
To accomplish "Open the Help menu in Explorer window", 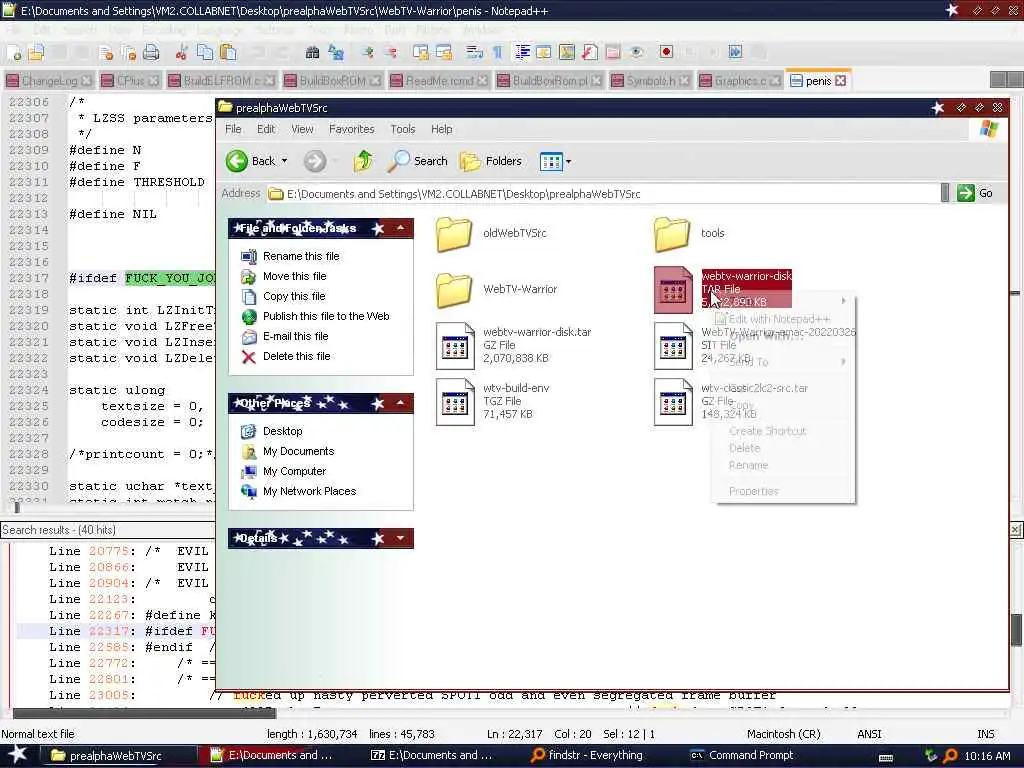I will [441, 129].
